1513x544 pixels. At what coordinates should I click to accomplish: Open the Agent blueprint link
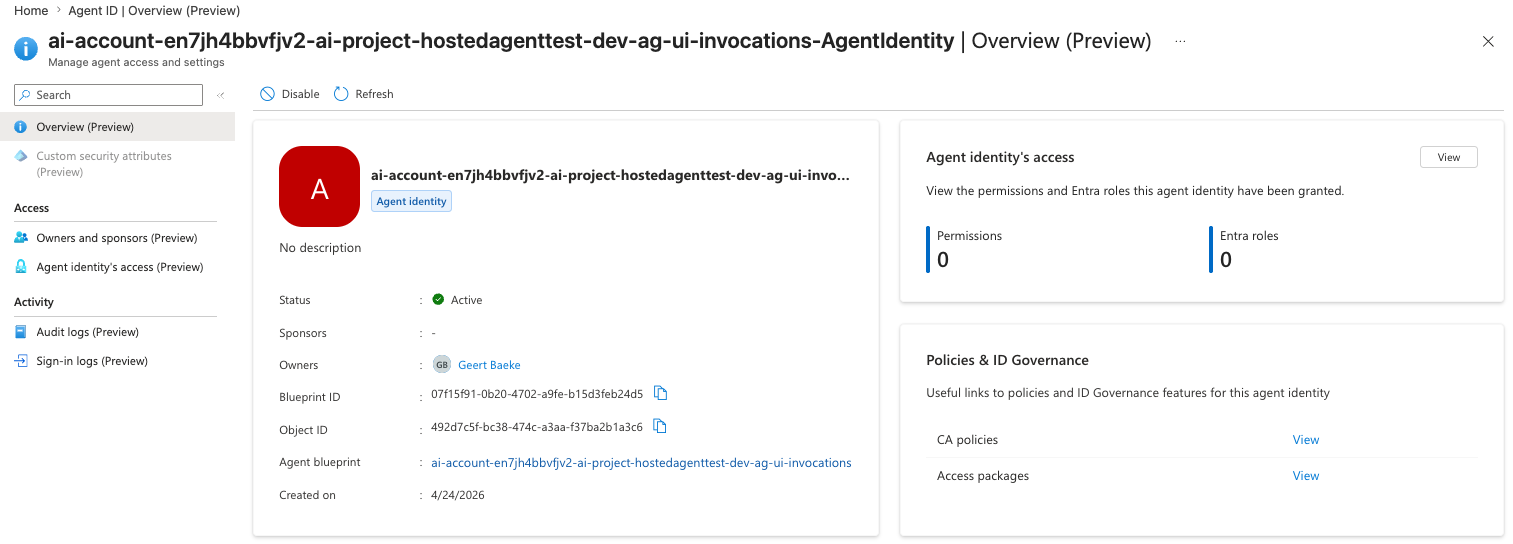click(x=641, y=463)
